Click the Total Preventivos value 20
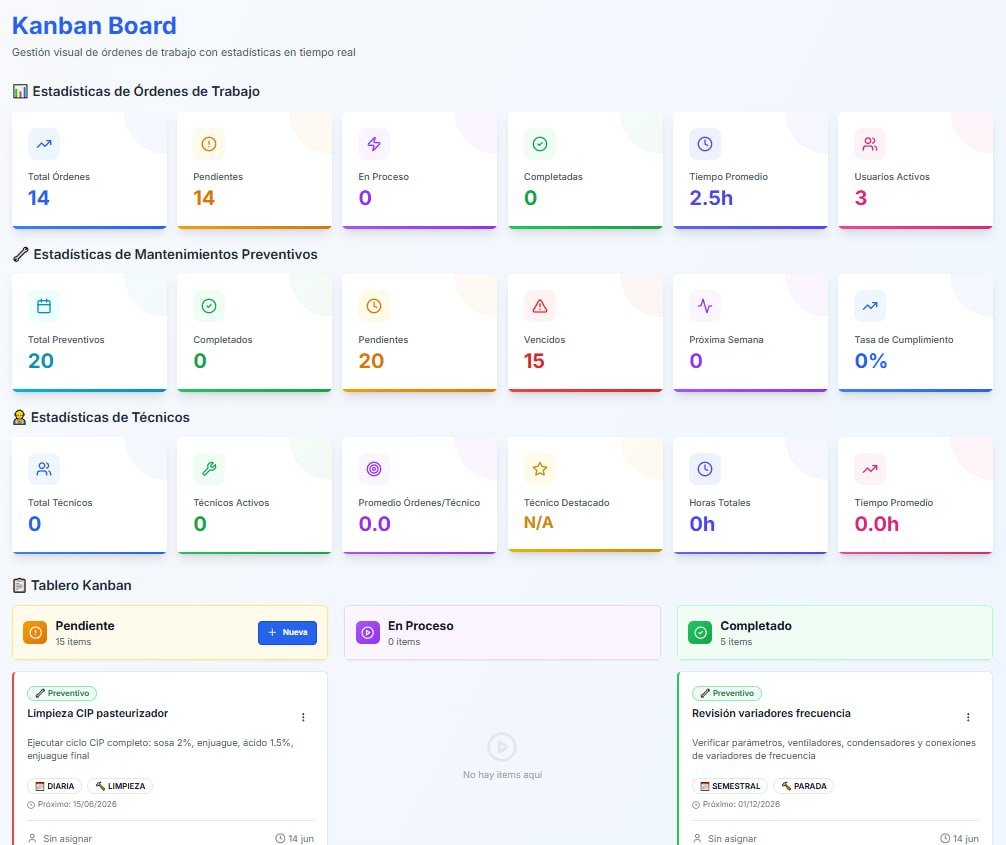1006x845 pixels. click(41, 361)
